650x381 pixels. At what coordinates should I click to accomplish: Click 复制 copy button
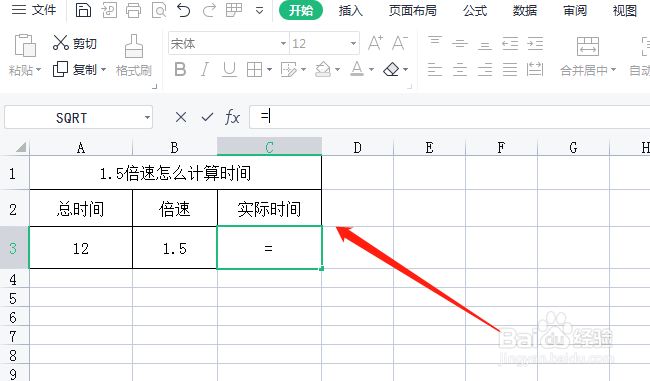pyautogui.click(x=75, y=69)
